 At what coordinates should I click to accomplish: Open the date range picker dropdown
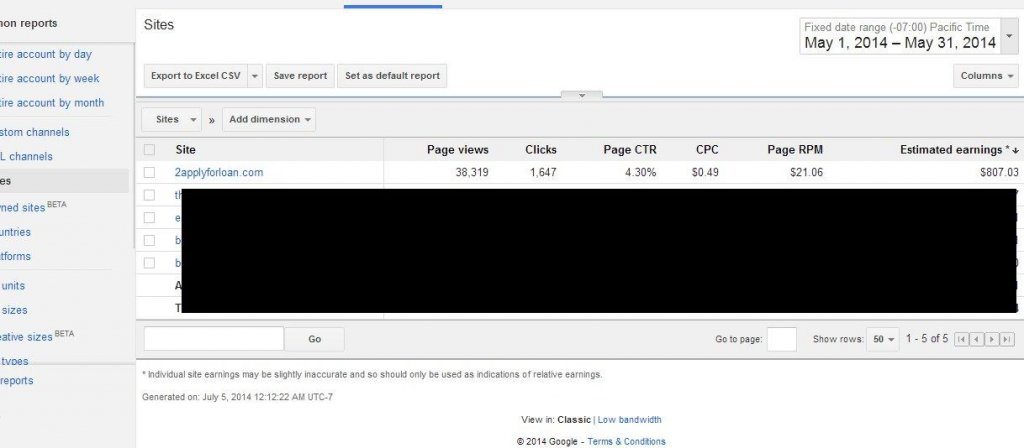(1010, 36)
